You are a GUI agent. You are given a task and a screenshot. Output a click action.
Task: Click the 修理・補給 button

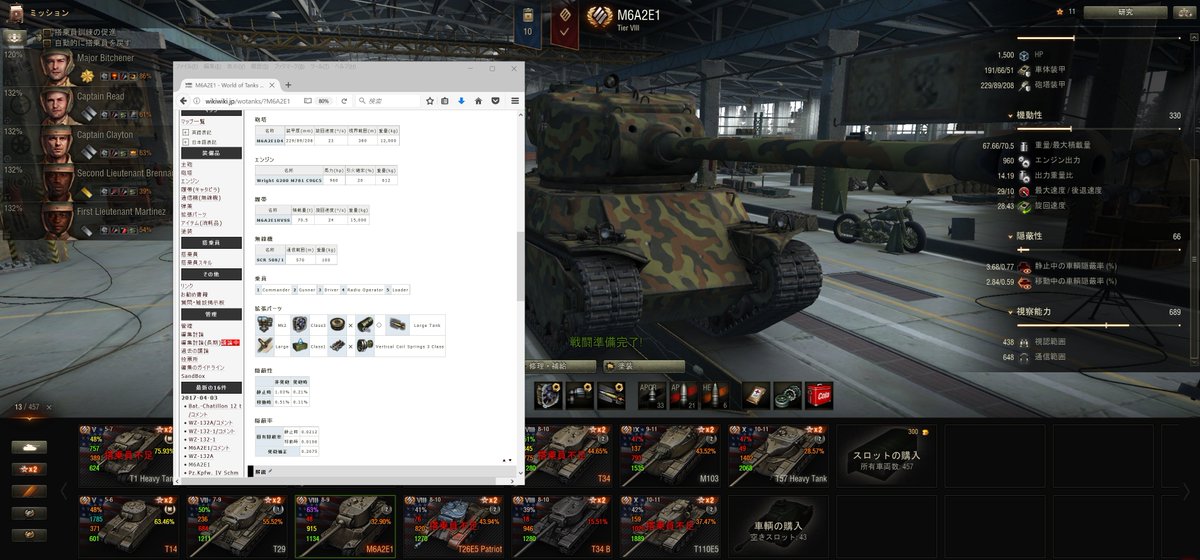point(559,367)
